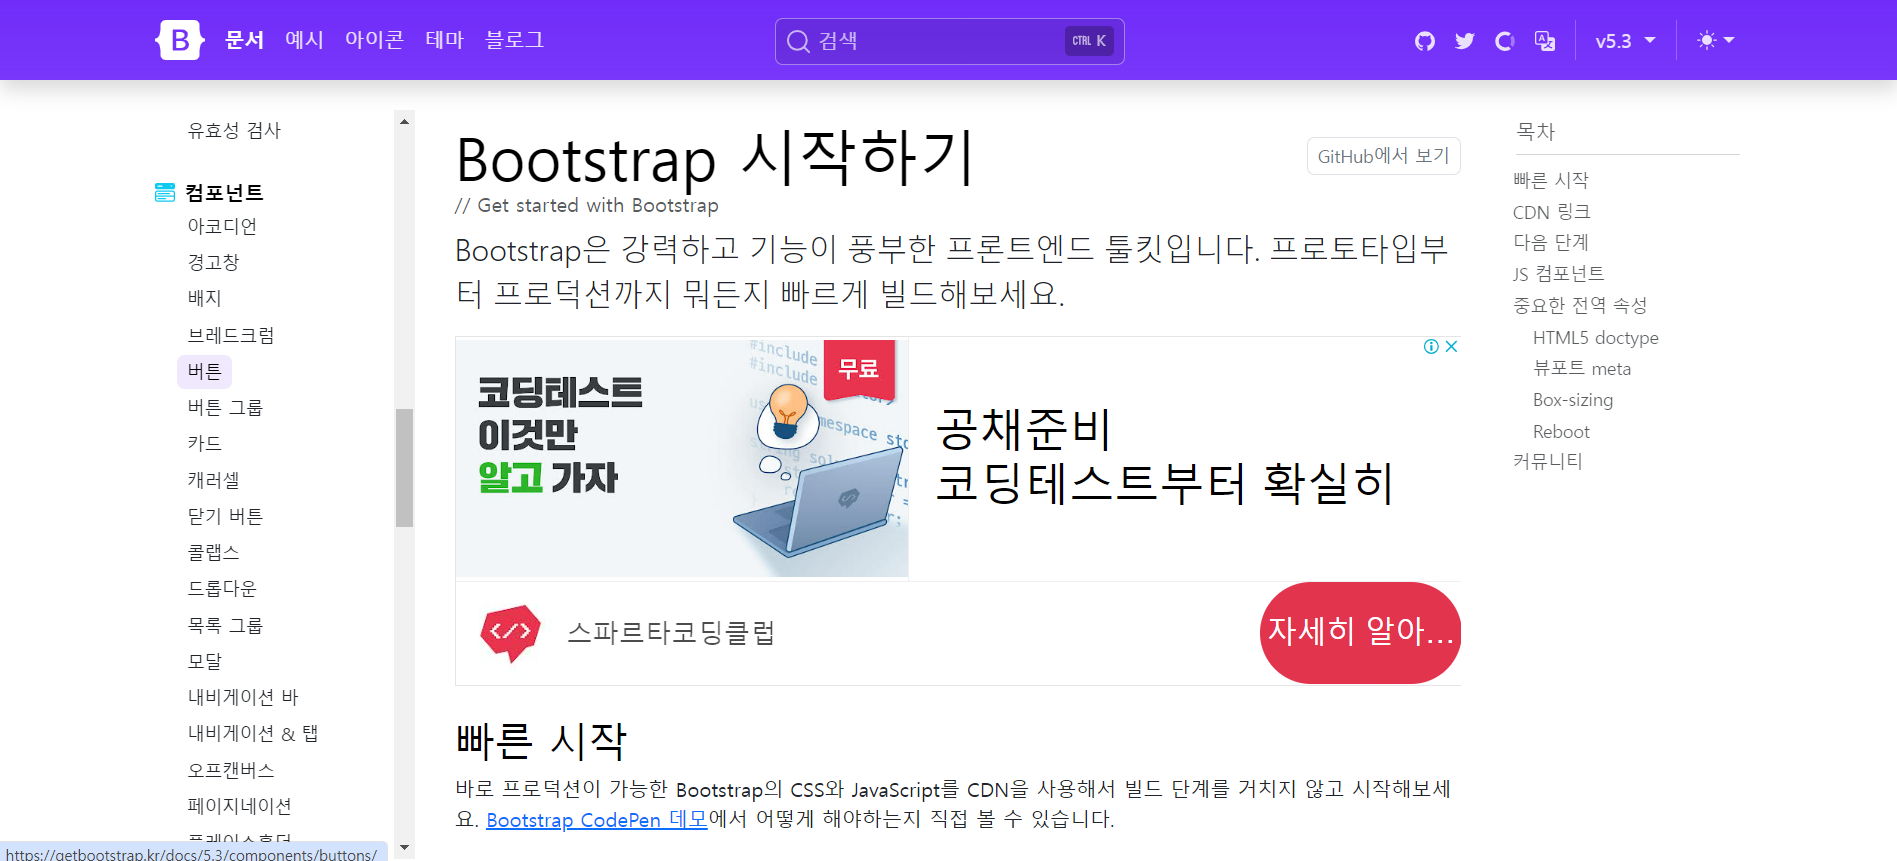Jump to 커뮤니티 in contents
Viewport: 1897px width, 861px height.
pos(1548,461)
